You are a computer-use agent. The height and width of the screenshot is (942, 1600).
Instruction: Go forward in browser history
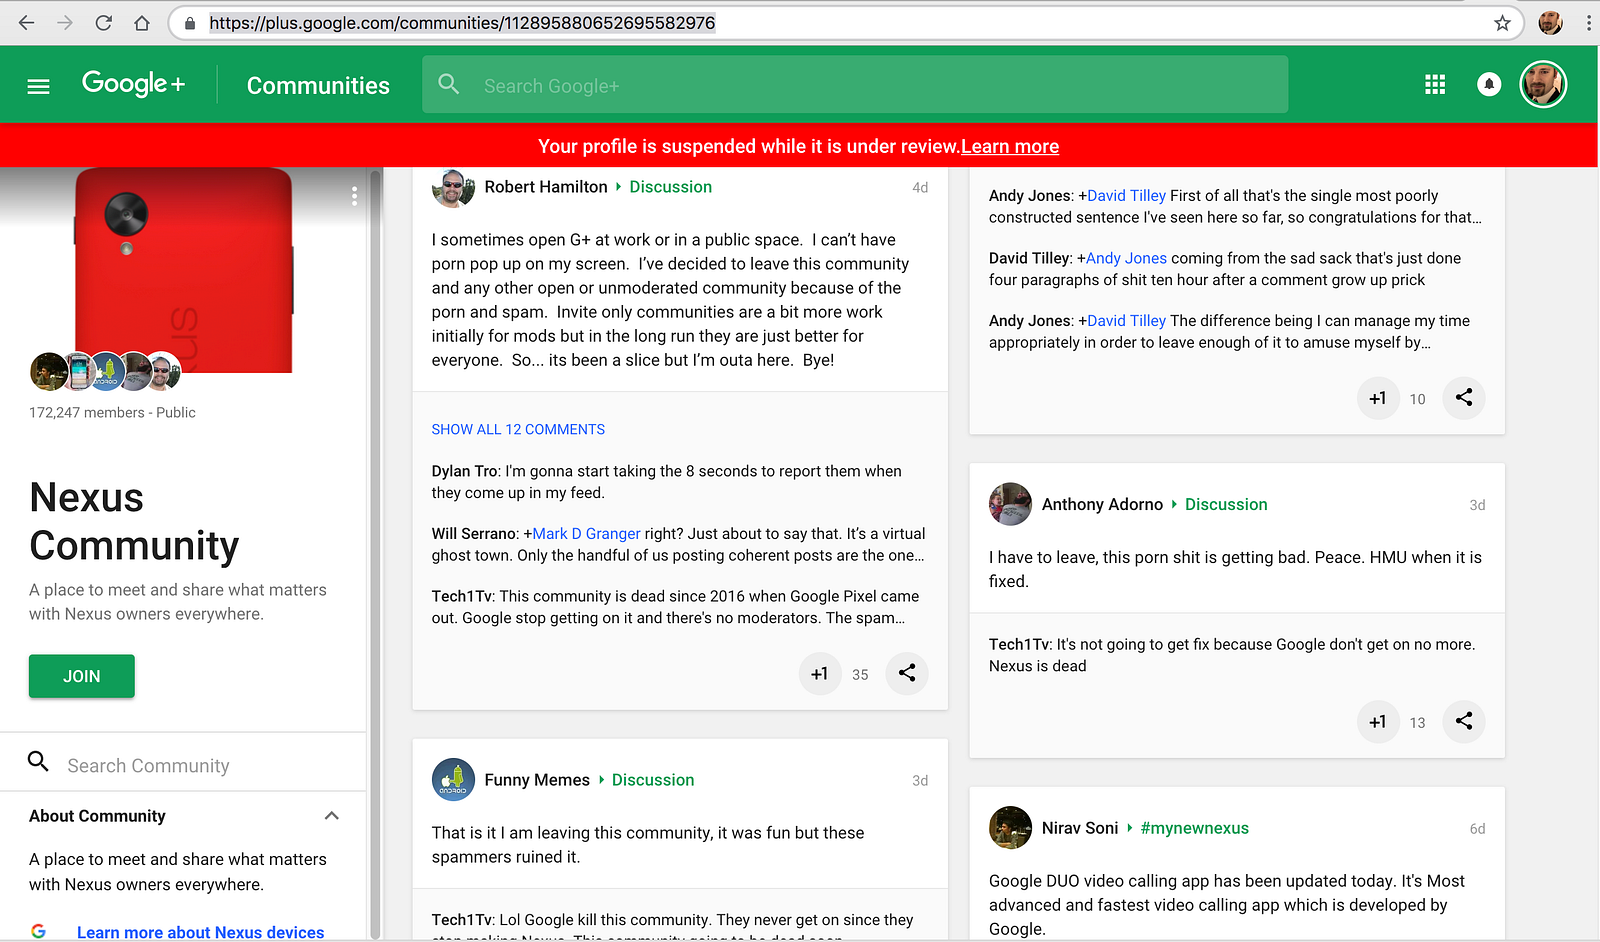click(65, 23)
